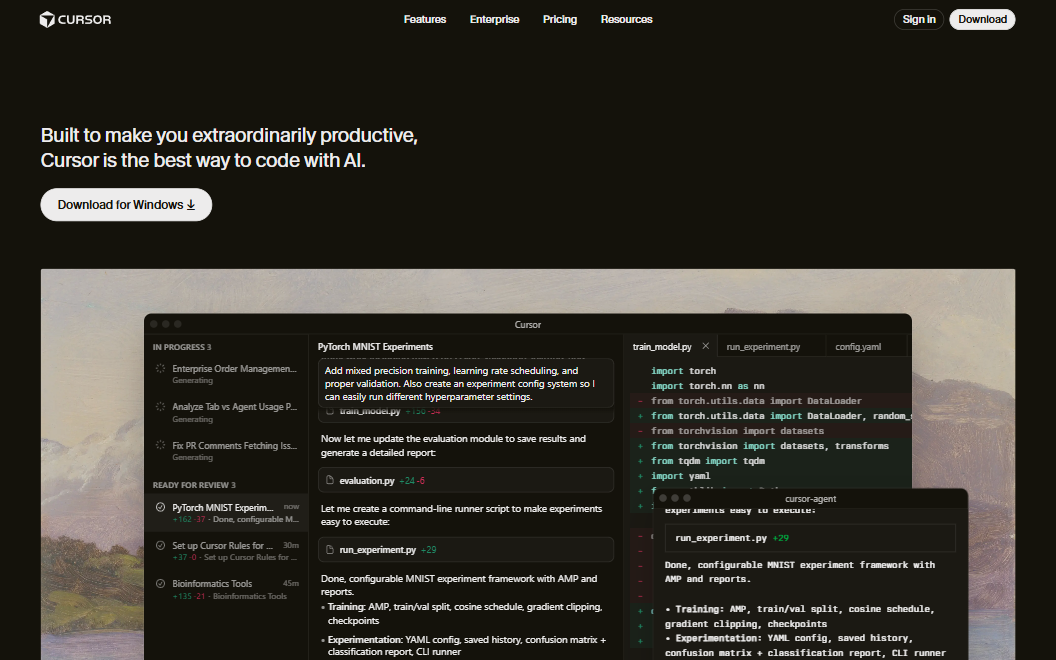
Task: Close the train_model.py tab with its X
Action: pyautogui.click(x=705, y=346)
